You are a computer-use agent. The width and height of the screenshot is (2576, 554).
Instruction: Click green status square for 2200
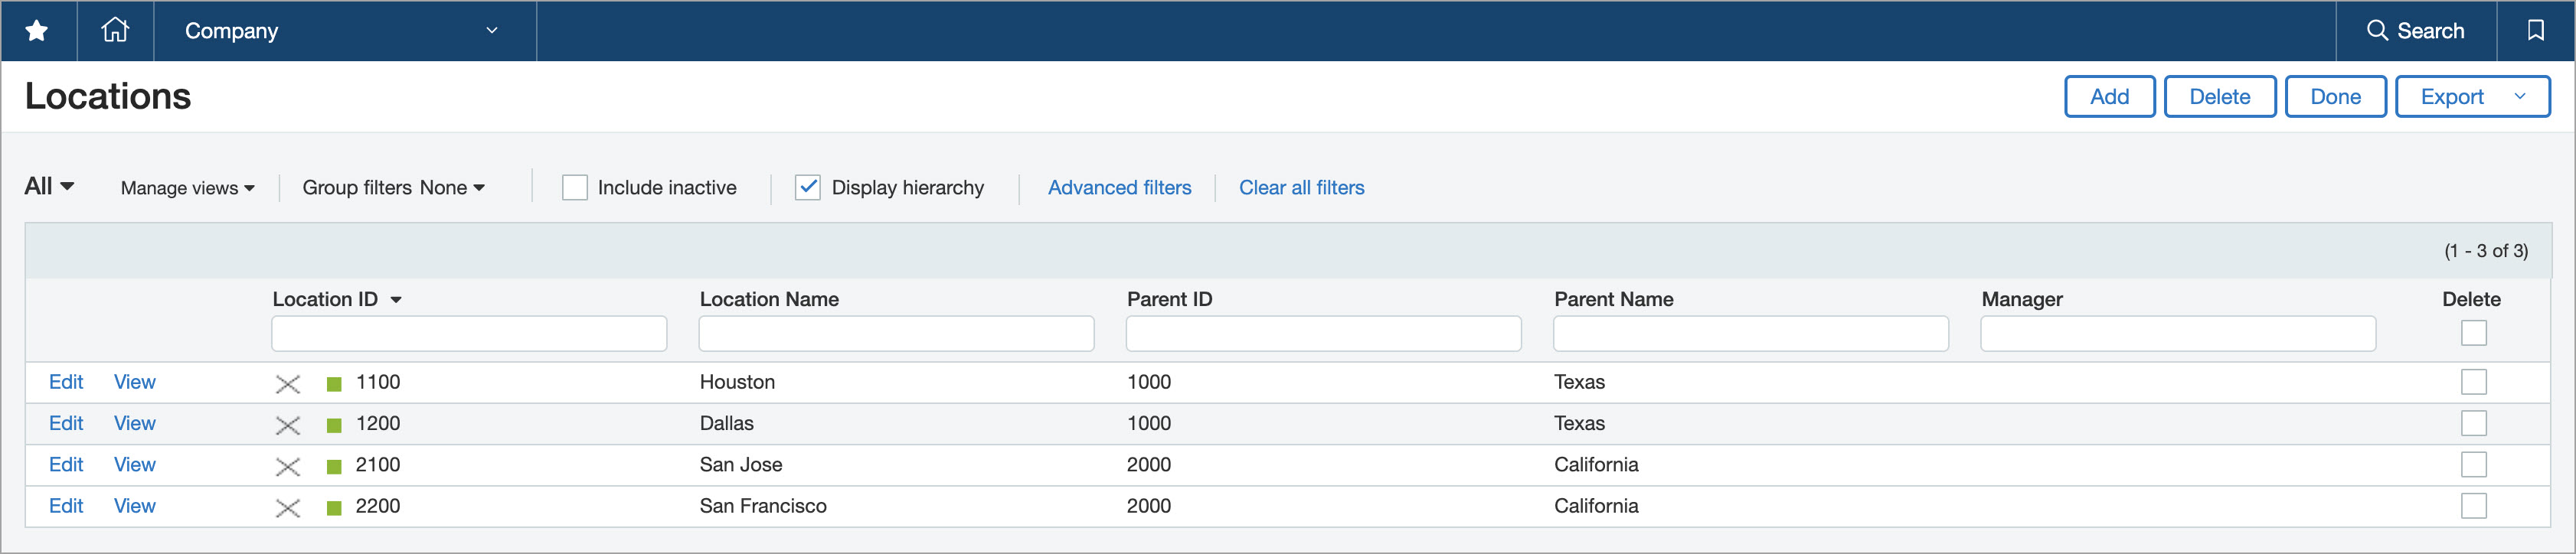pyautogui.click(x=334, y=508)
